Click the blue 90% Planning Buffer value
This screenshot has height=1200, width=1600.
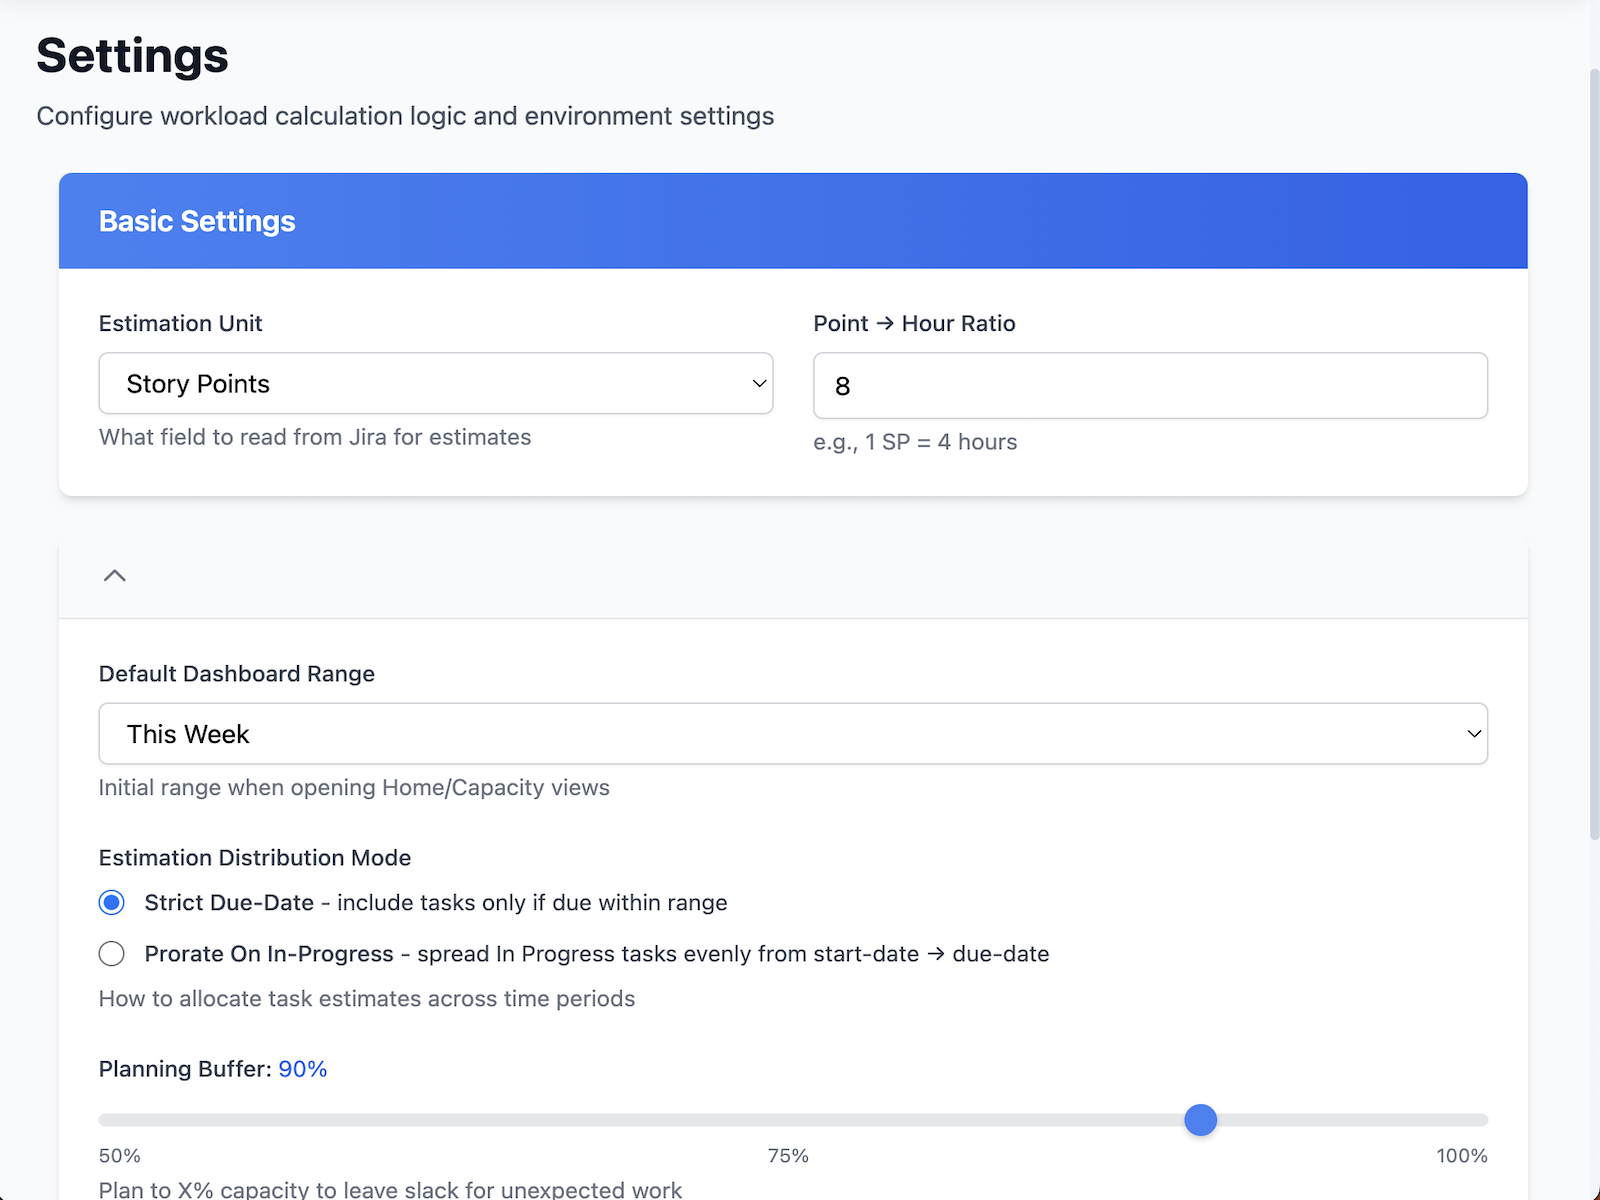[x=301, y=1068]
